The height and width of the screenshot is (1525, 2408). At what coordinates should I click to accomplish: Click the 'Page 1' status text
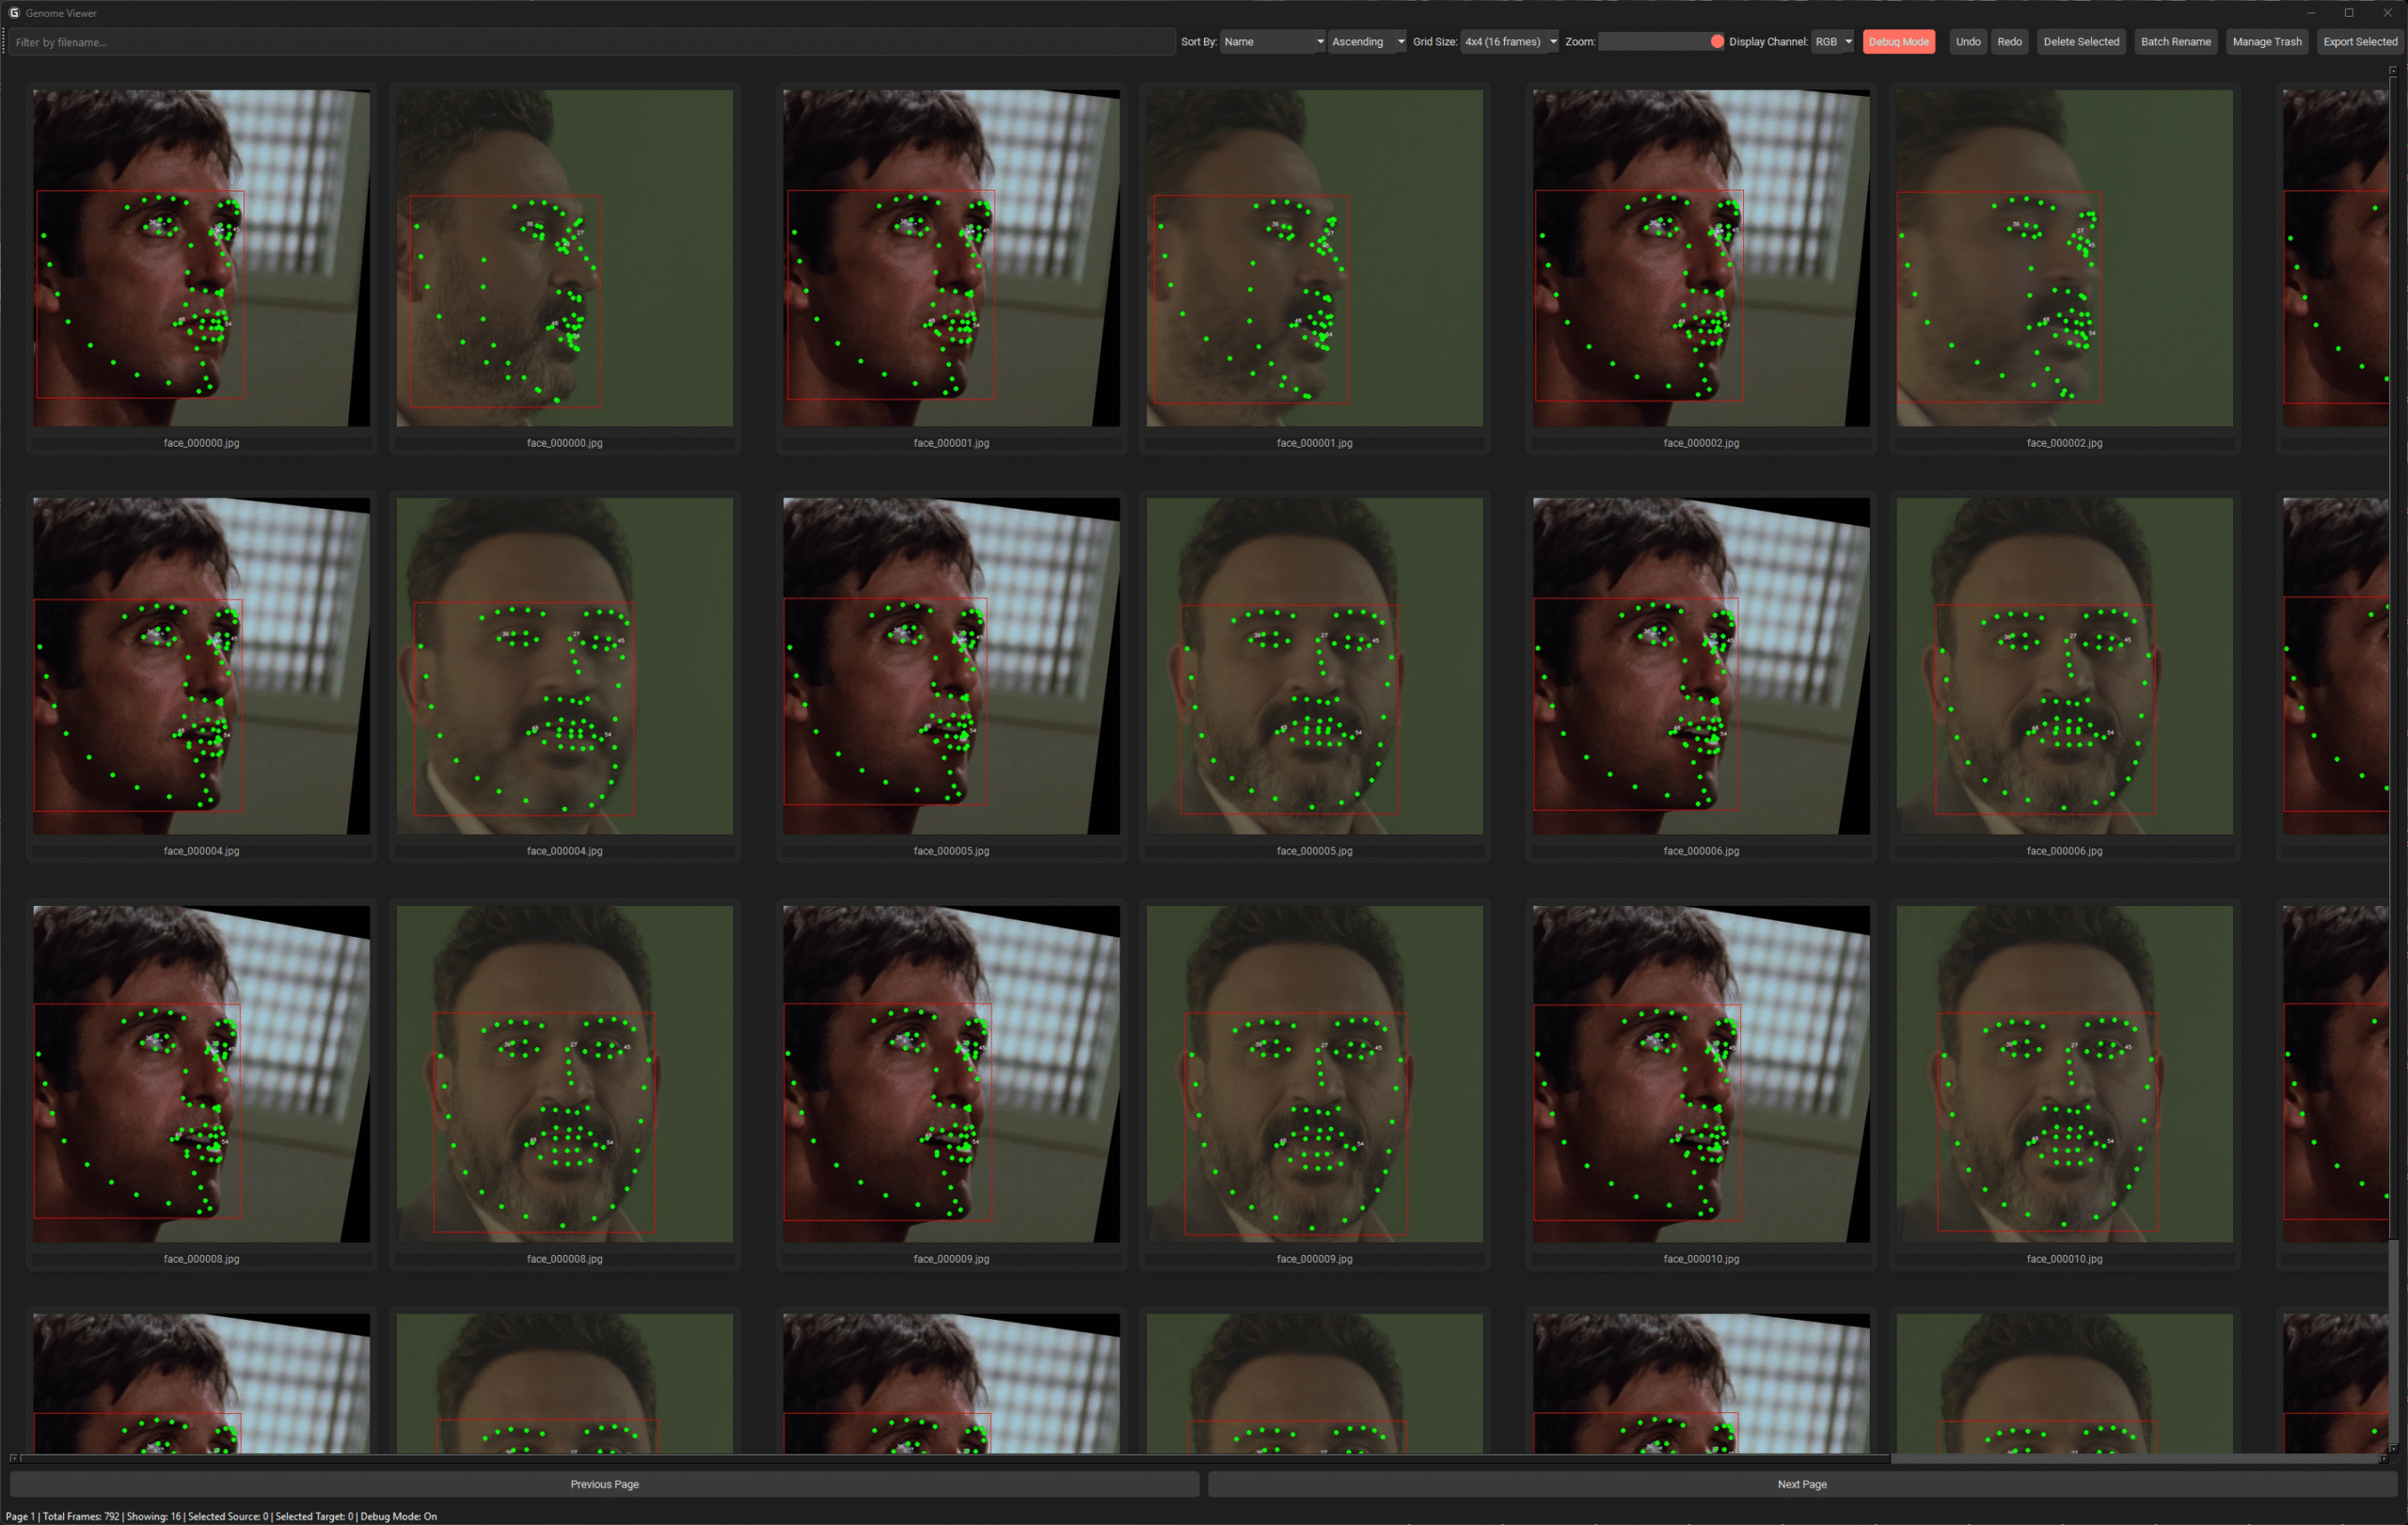pyautogui.click(x=20, y=1516)
